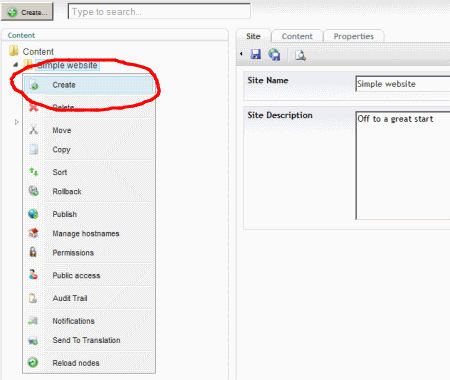Image resolution: width=450 pixels, height=380 pixels.
Task: Focus the Type to search field
Action: tap(159, 11)
